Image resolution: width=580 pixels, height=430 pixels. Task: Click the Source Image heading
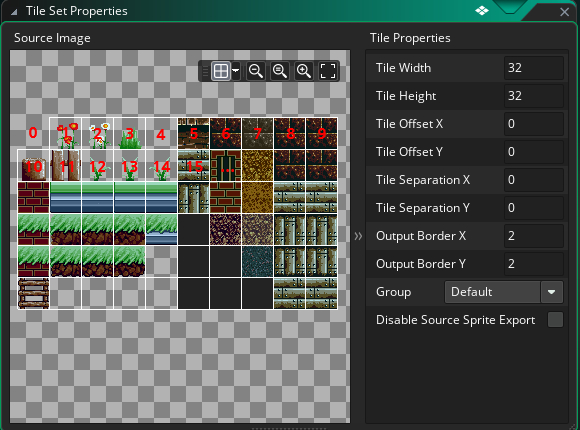pyautogui.click(x=52, y=38)
